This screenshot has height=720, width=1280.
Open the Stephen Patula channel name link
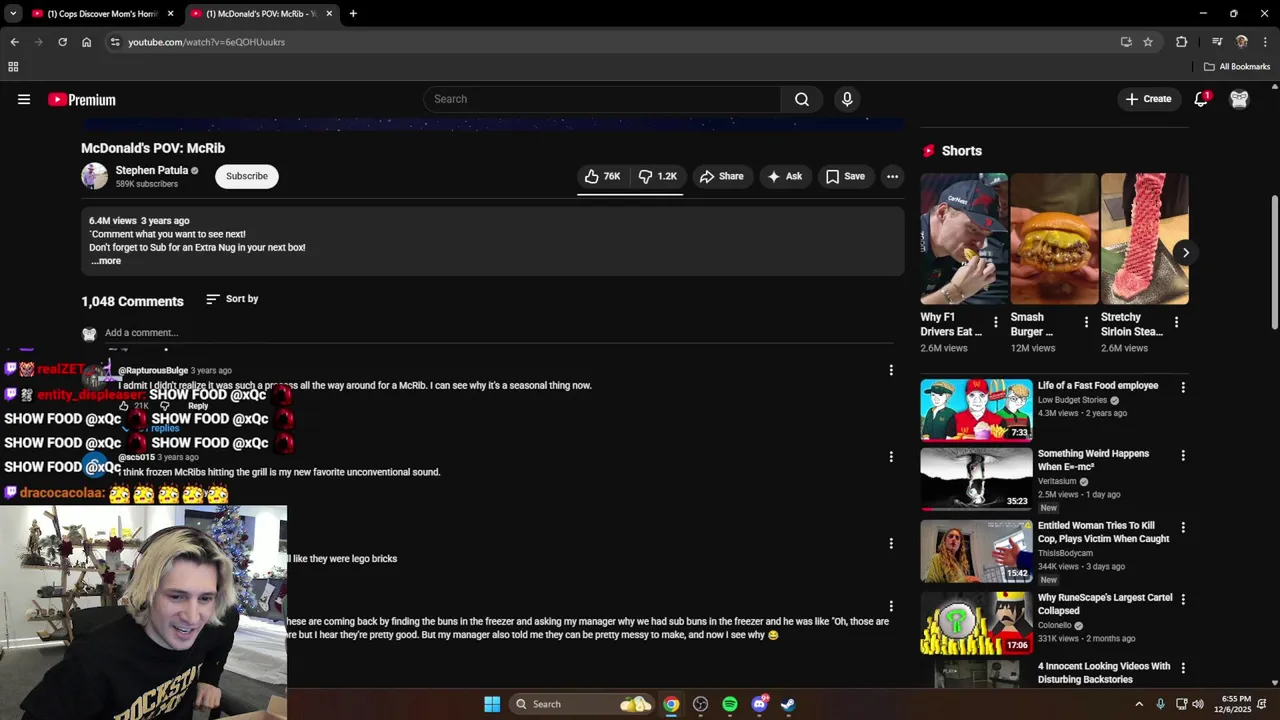151,170
